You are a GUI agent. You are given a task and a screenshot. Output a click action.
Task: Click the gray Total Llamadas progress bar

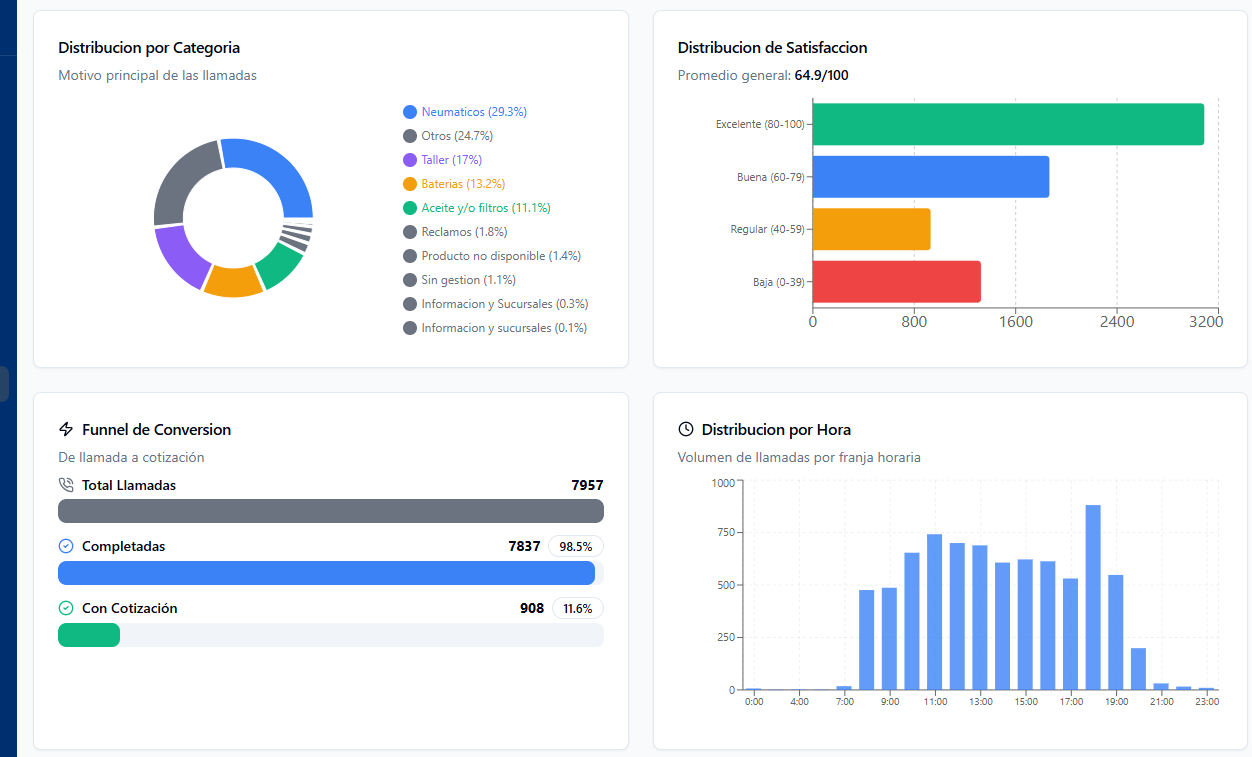331,511
